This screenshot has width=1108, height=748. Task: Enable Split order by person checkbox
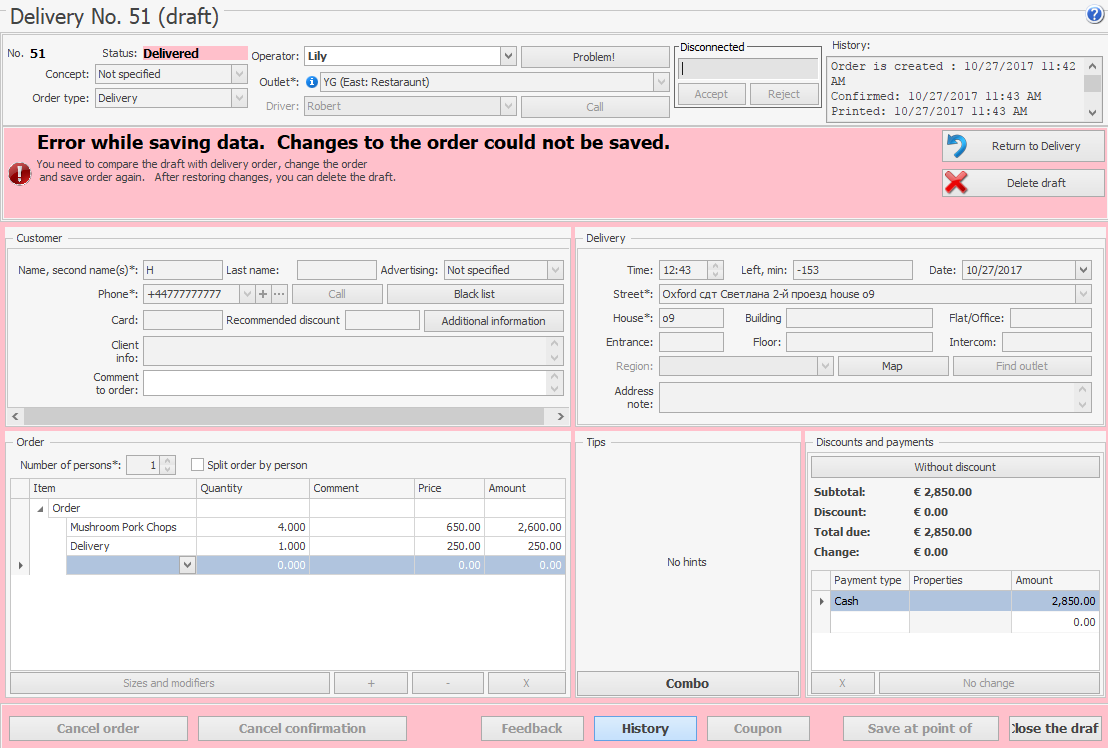[x=198, y=465]
